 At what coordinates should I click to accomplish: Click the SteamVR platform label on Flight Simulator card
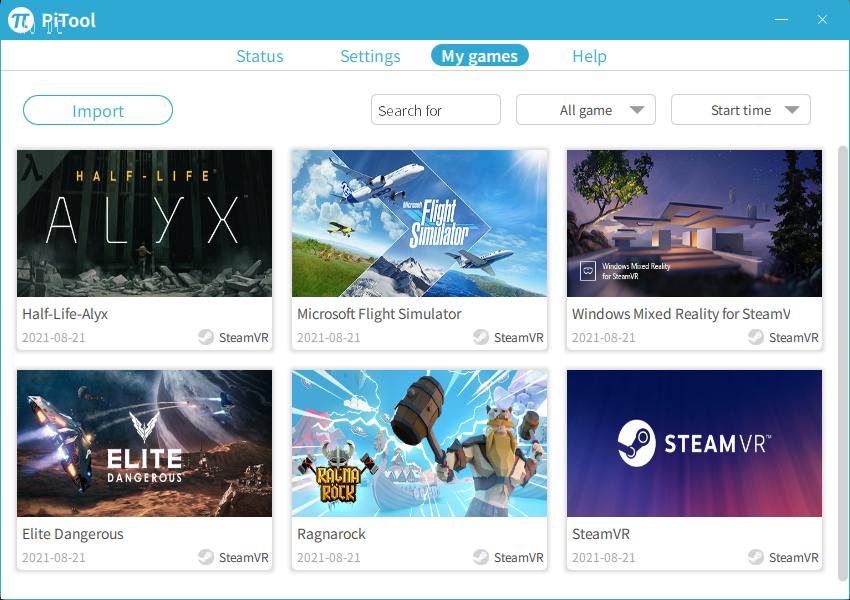pos(518,338)
